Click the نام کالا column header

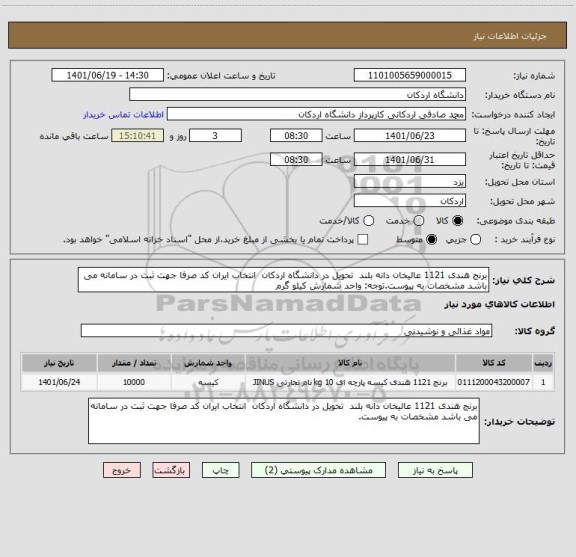(x=350, y=363)
